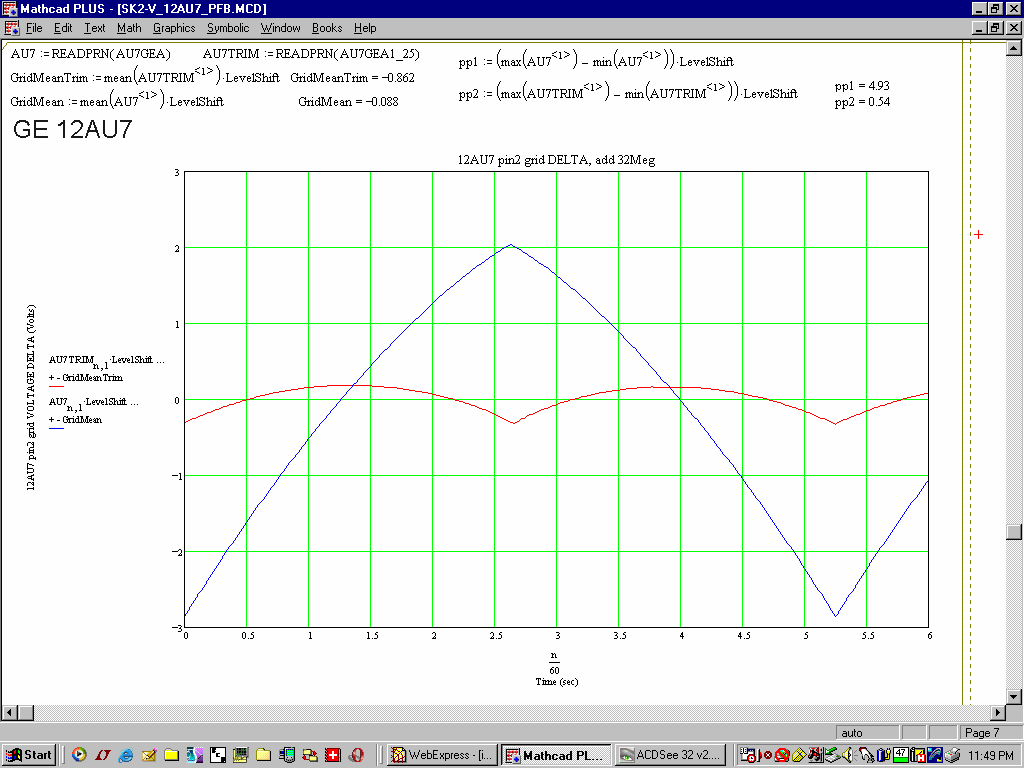Screen dimensions: 1024x768
Task: Click the green 47 temperature tray icon
Action: coord(901,755)
